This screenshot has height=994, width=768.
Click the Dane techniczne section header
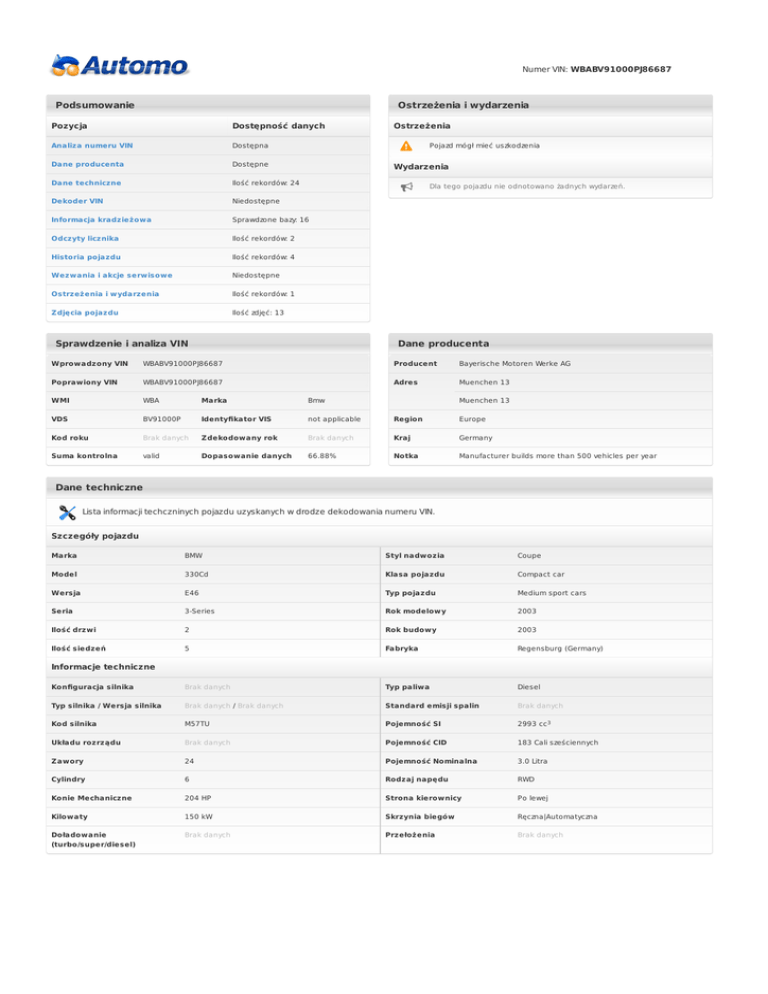click(x=99, y=486)
